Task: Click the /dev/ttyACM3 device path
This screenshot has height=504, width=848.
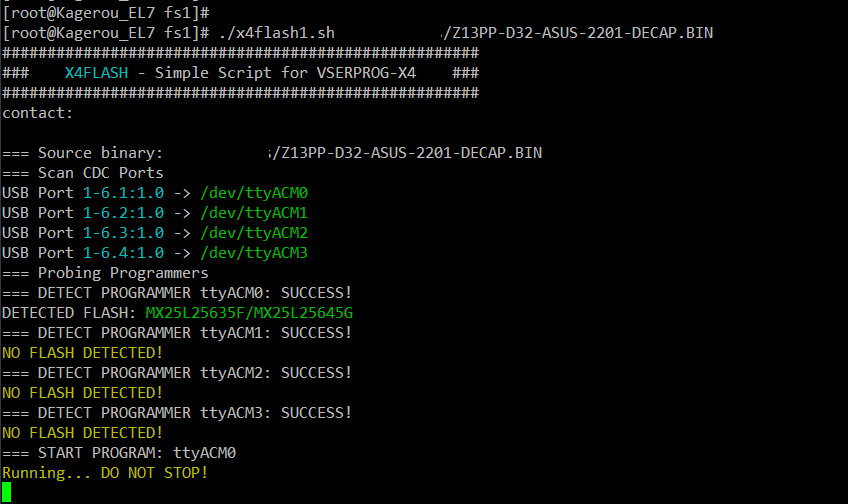Action: click(254, 253)
